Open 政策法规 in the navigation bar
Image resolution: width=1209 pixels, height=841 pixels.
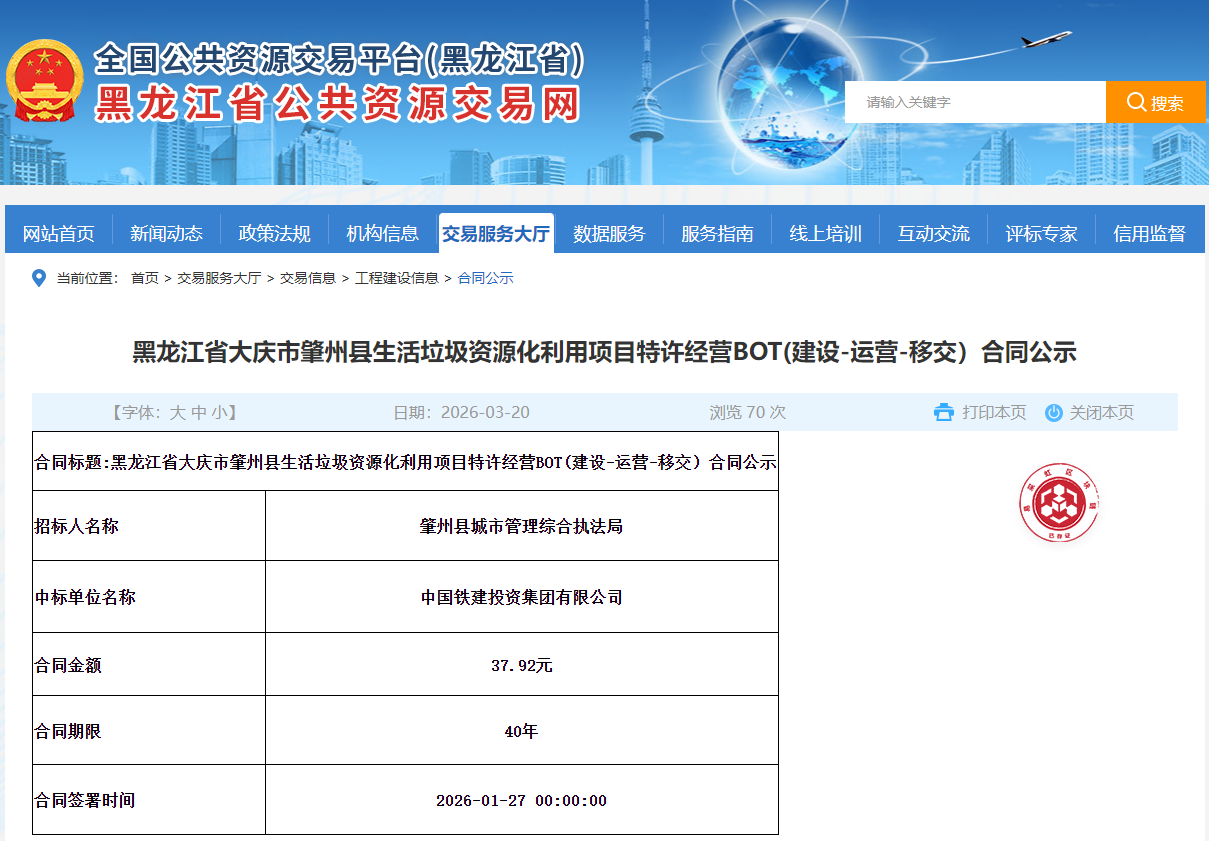click(275, 233)
